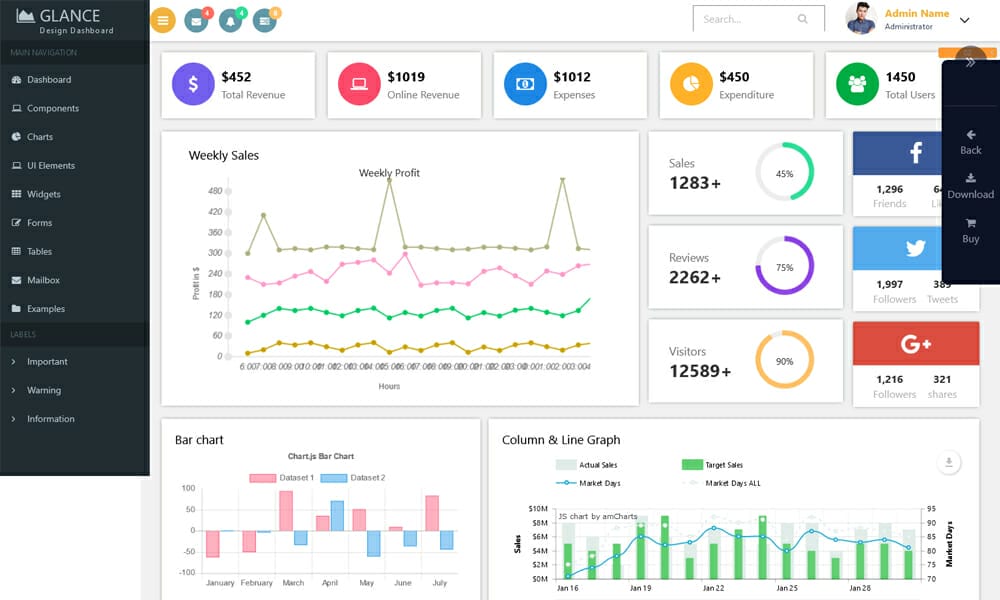
Task: Open the Mailbox section from the sidebar
Action: [x=45, y=280]
